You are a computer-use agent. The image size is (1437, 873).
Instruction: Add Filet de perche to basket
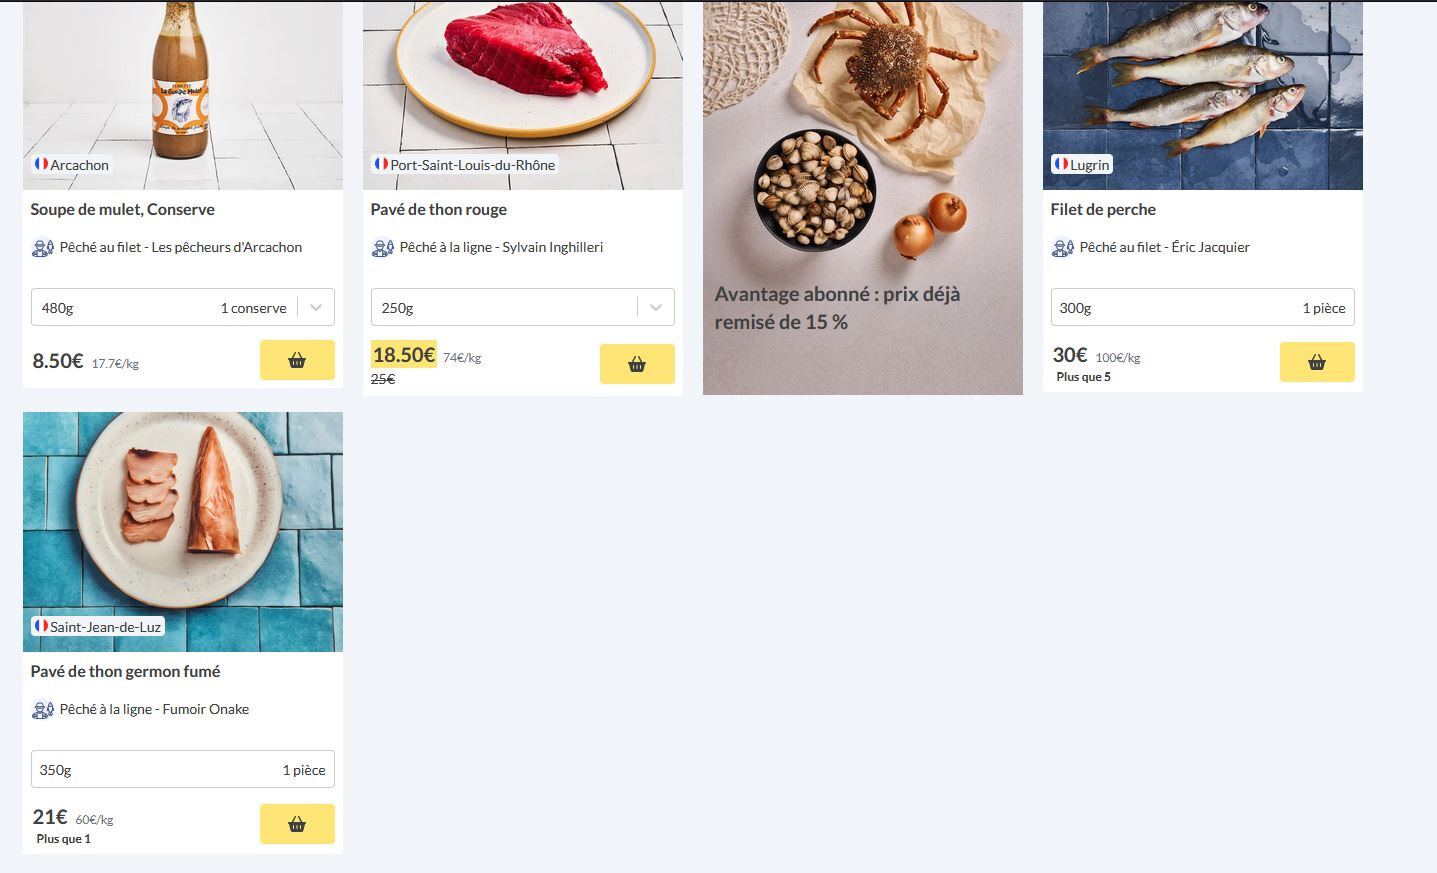1317,362
